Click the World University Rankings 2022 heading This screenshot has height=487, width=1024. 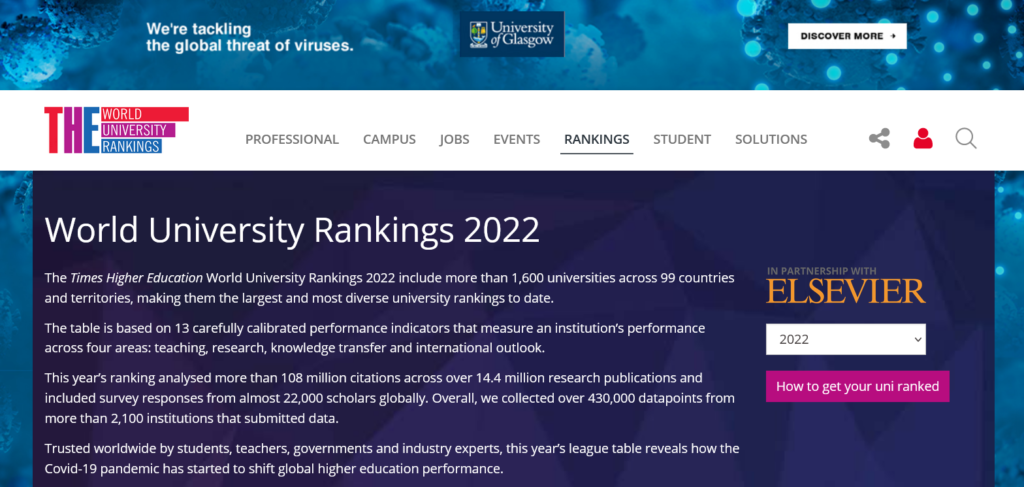tap(293, 230)
